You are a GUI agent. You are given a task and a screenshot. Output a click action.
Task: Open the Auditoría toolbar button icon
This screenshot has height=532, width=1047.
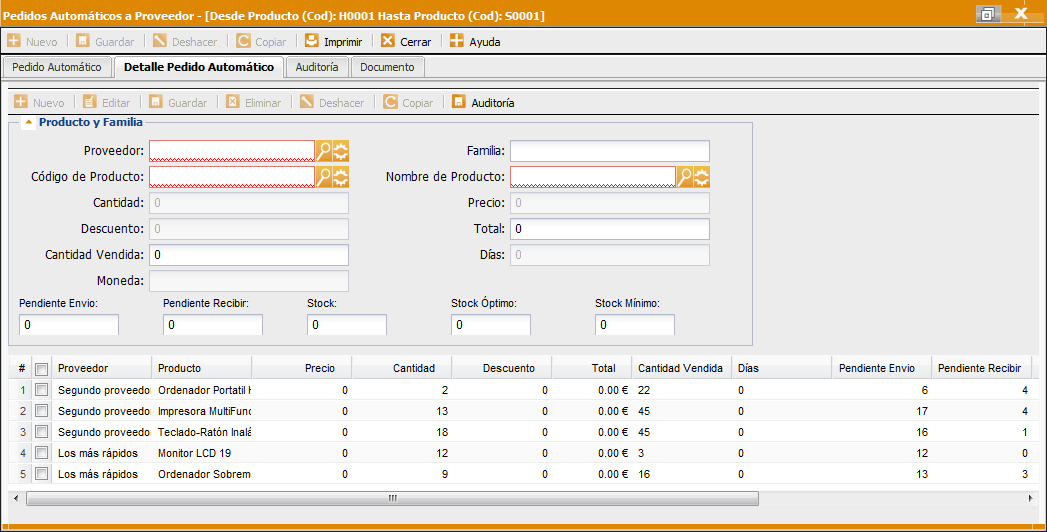[x=459, y=101]
